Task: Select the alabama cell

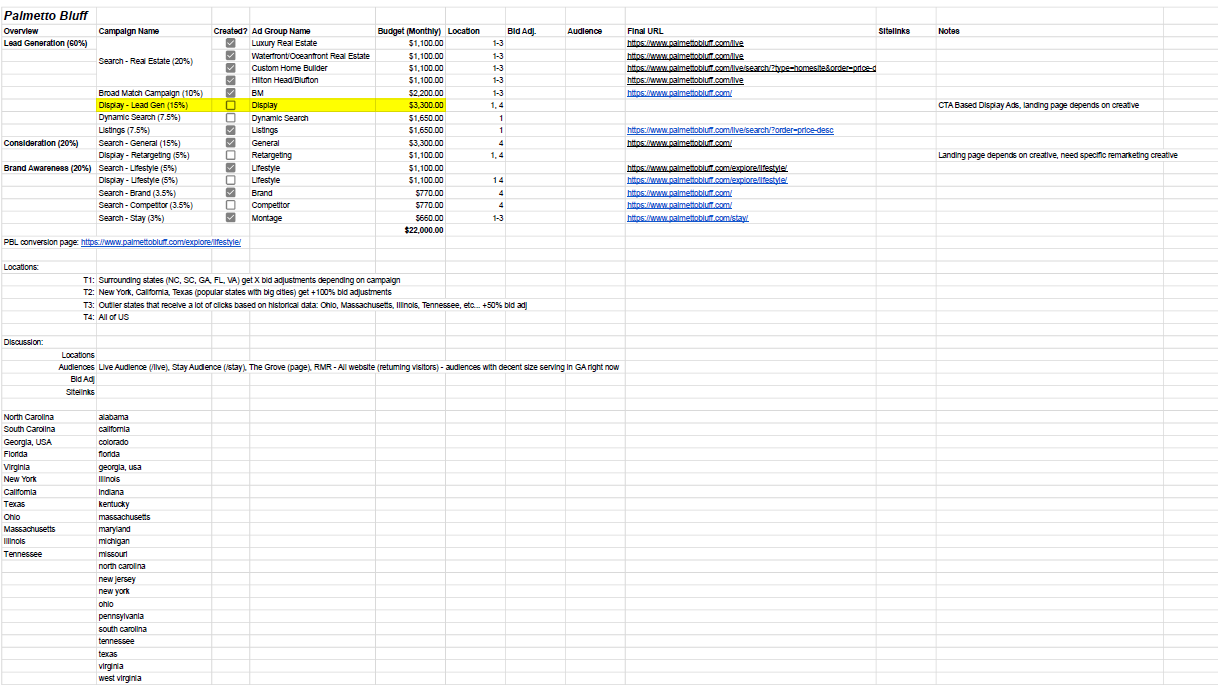Action: [154, 417]
